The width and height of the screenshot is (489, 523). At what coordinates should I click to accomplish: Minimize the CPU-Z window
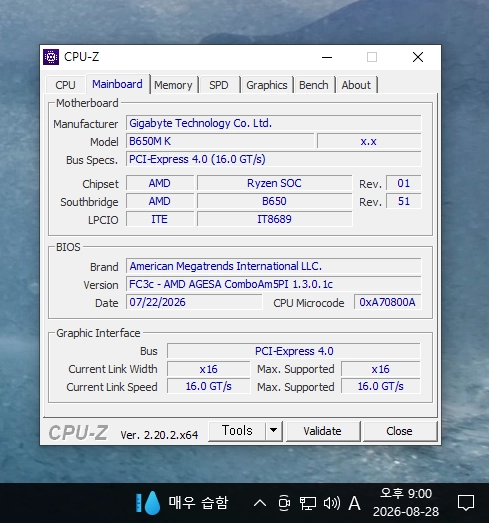coord(327,57)
